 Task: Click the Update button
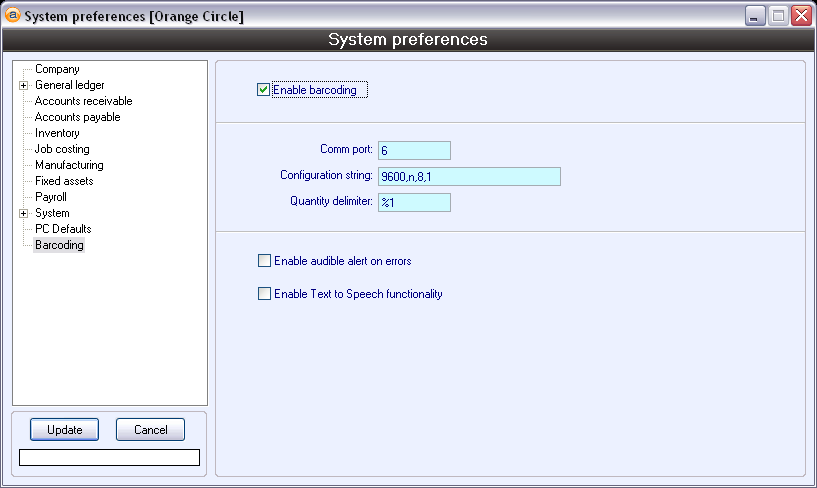[65, 430]
